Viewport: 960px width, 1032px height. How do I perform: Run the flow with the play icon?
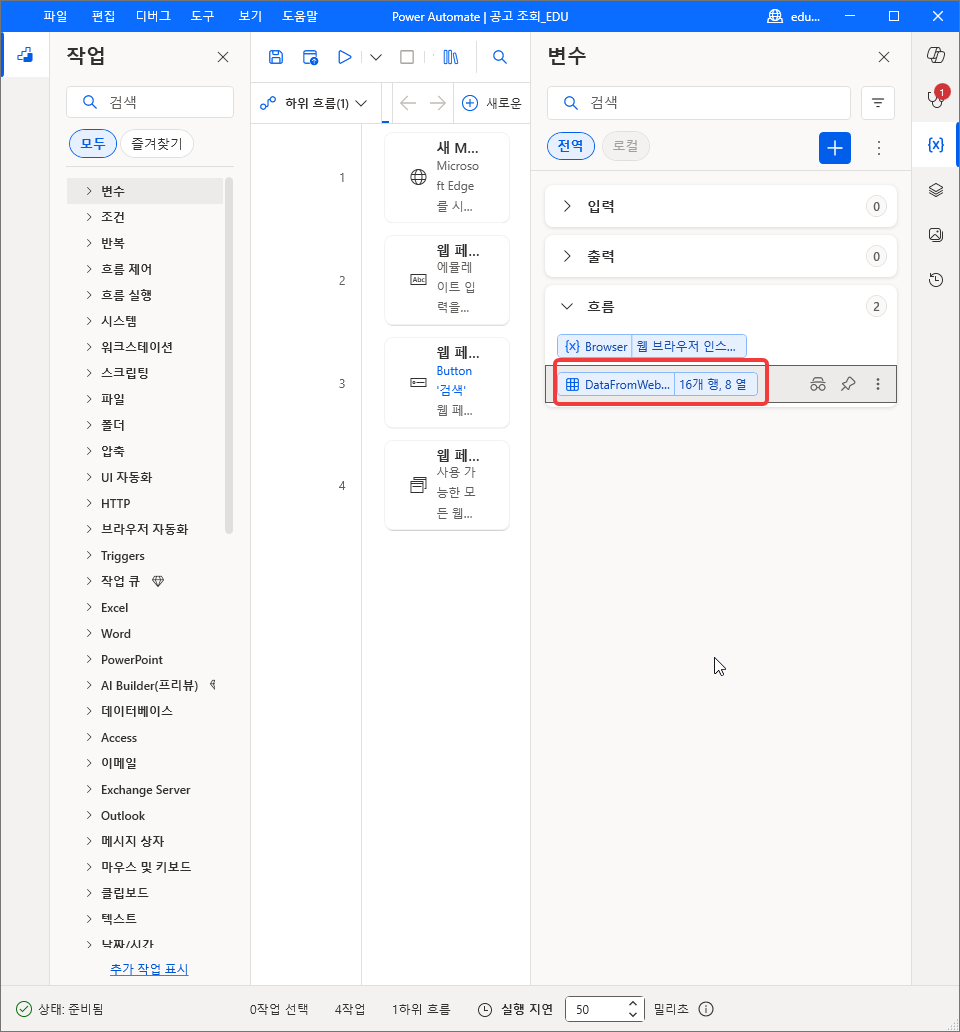344,57
